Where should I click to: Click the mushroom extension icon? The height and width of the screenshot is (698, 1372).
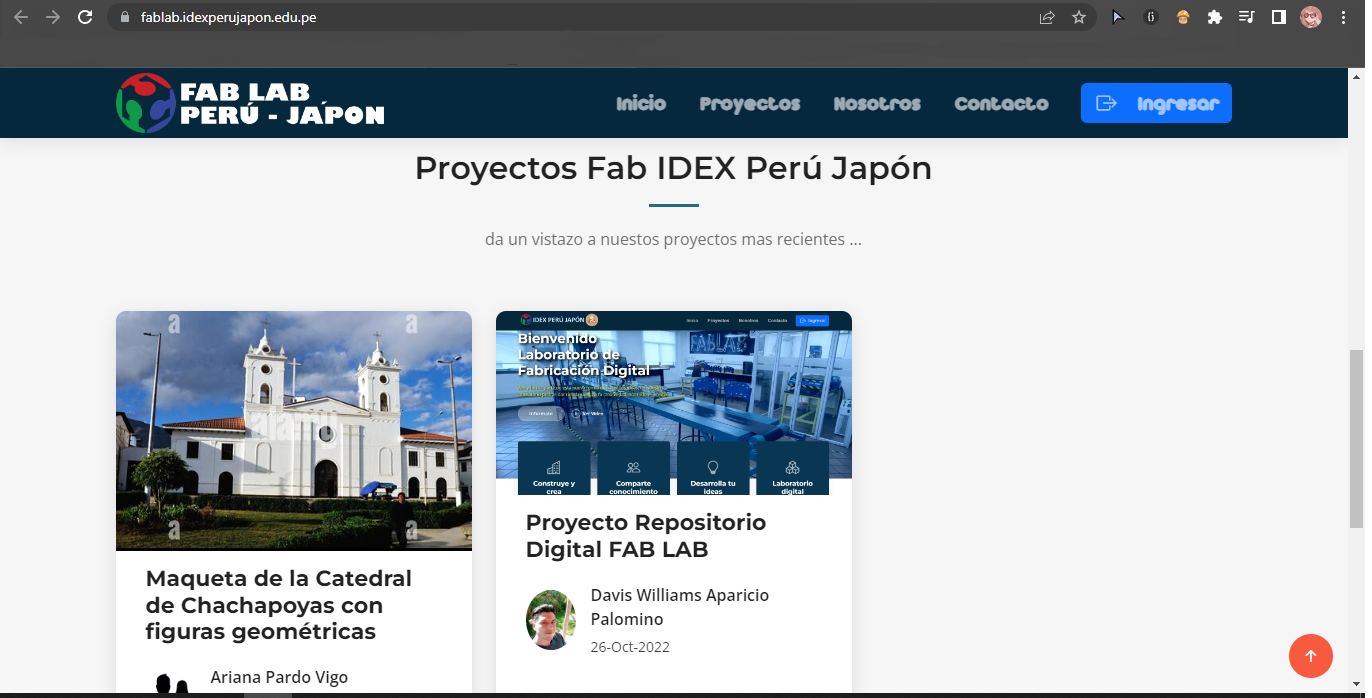[x=1182, y=17]
